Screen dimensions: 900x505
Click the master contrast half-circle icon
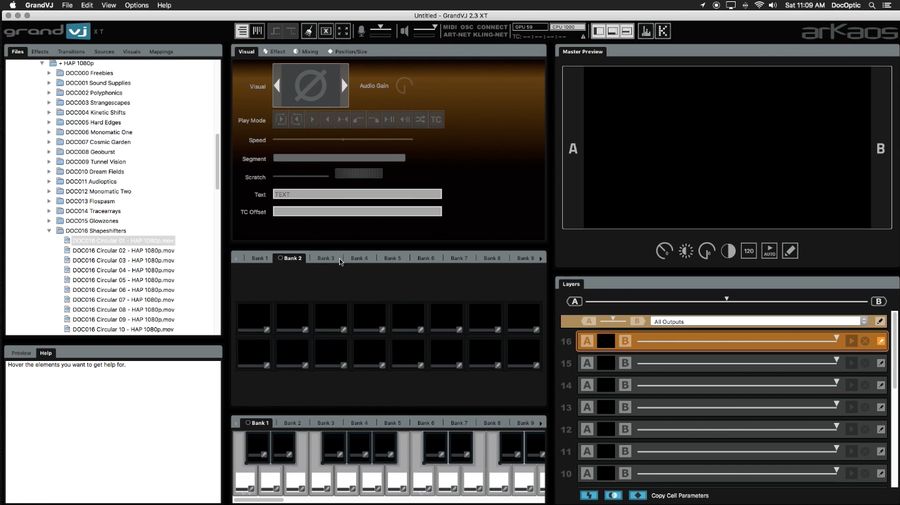[x=728, y=251]
